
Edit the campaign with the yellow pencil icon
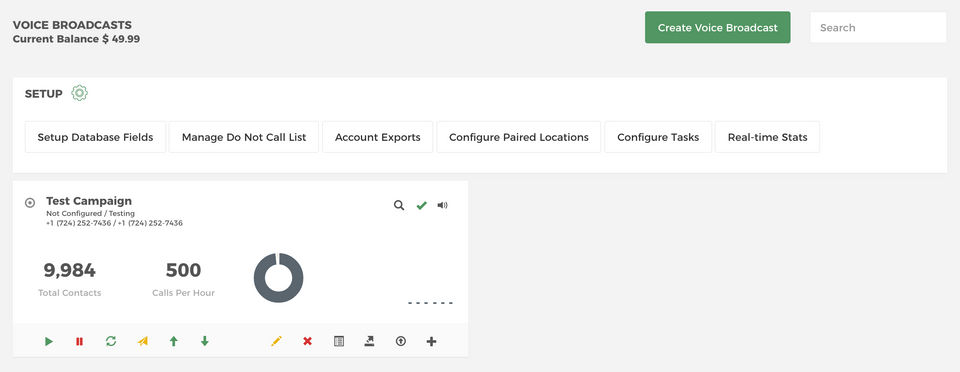276,341
